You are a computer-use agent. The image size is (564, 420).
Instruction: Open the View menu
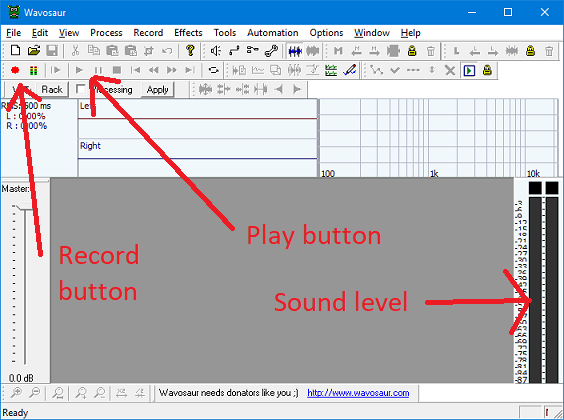(69, 33)
